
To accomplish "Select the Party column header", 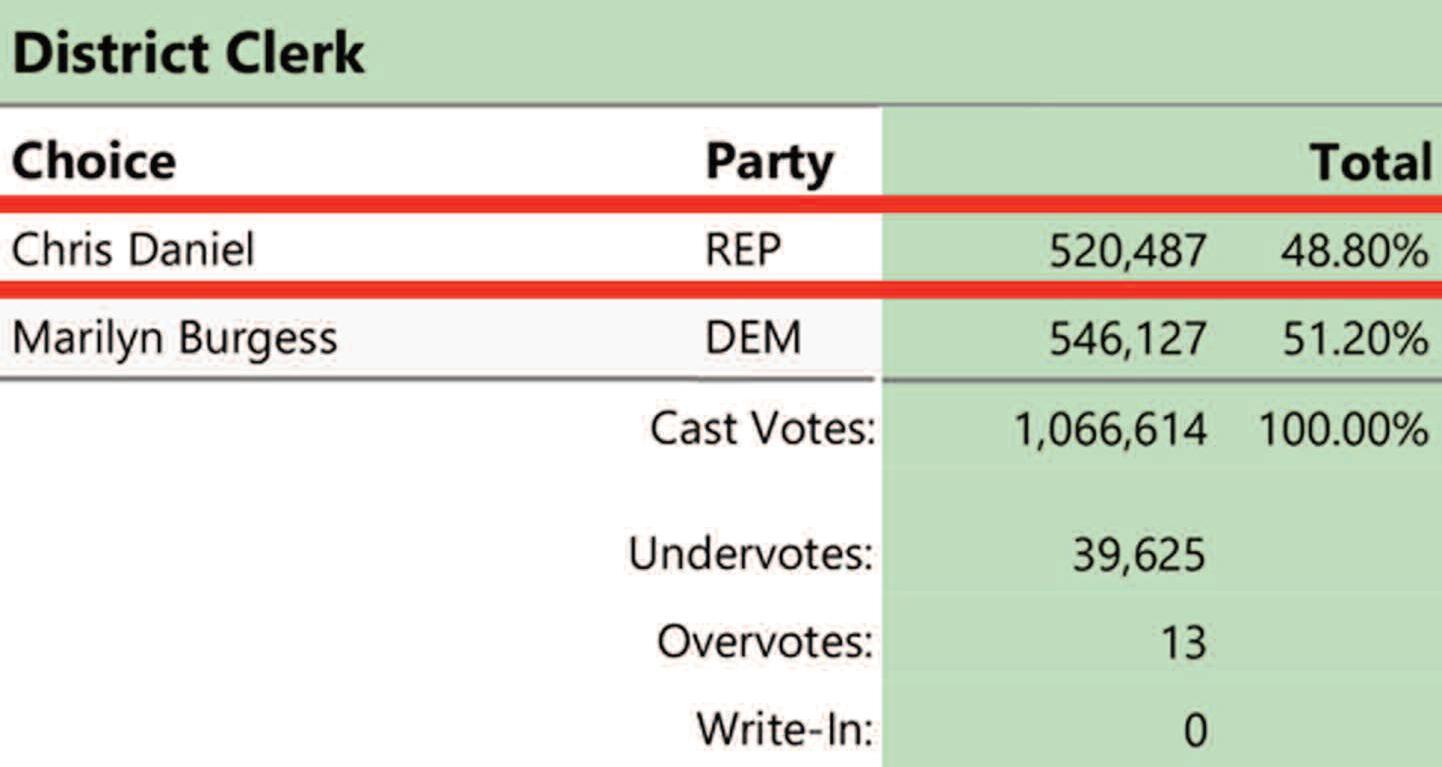I will coord(769,163).
